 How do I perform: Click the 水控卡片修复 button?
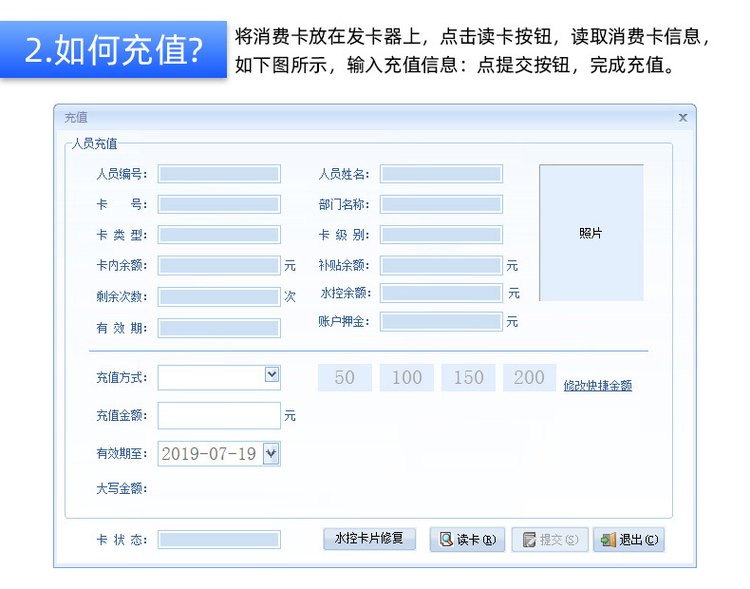coord(369,539)
